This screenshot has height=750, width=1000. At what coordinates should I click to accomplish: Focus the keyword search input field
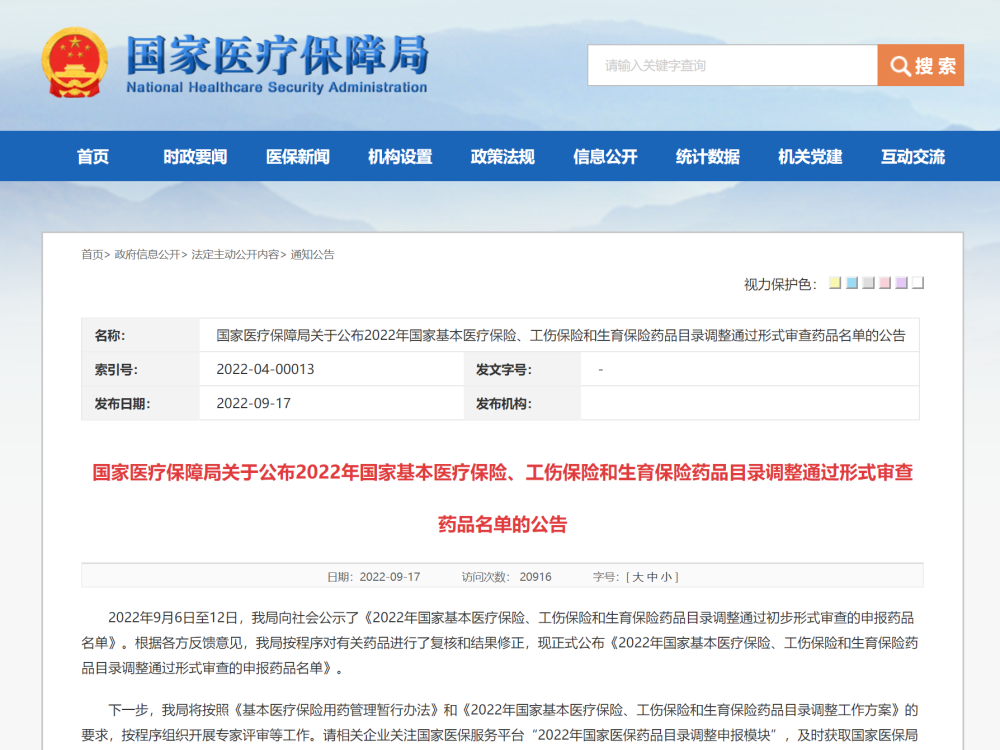(x=732, y=65)
